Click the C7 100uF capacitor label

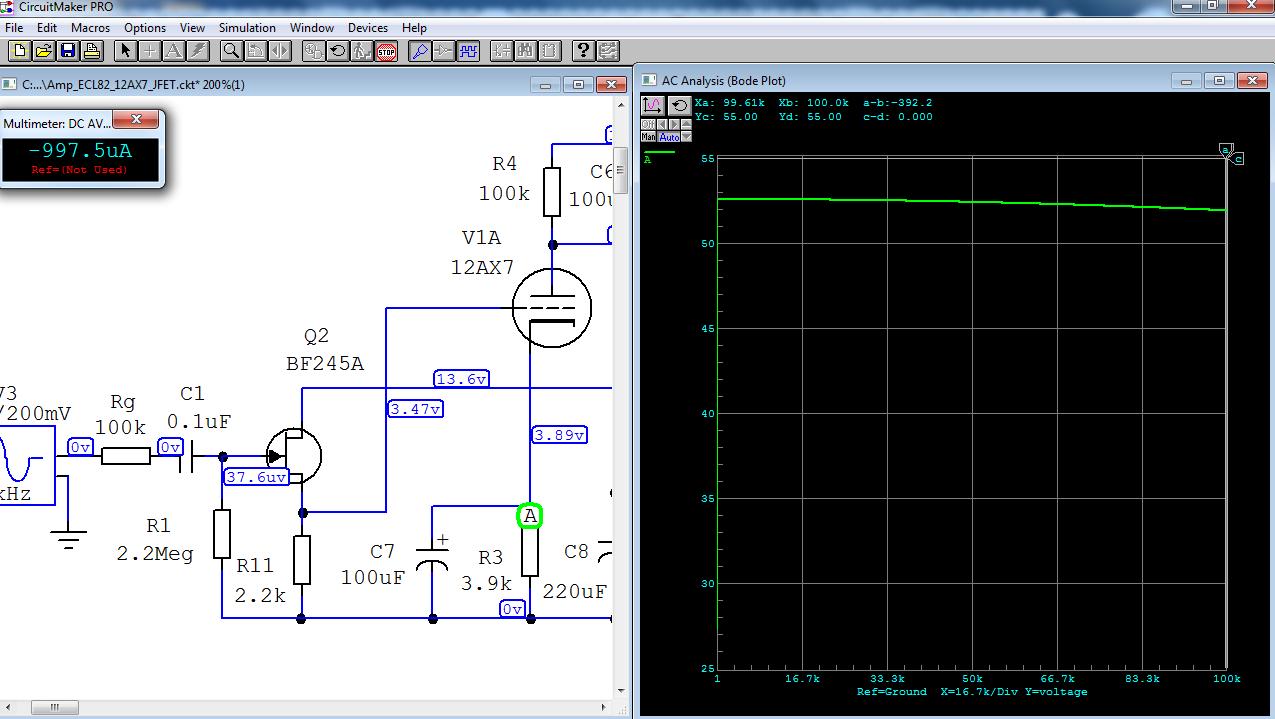372,565
